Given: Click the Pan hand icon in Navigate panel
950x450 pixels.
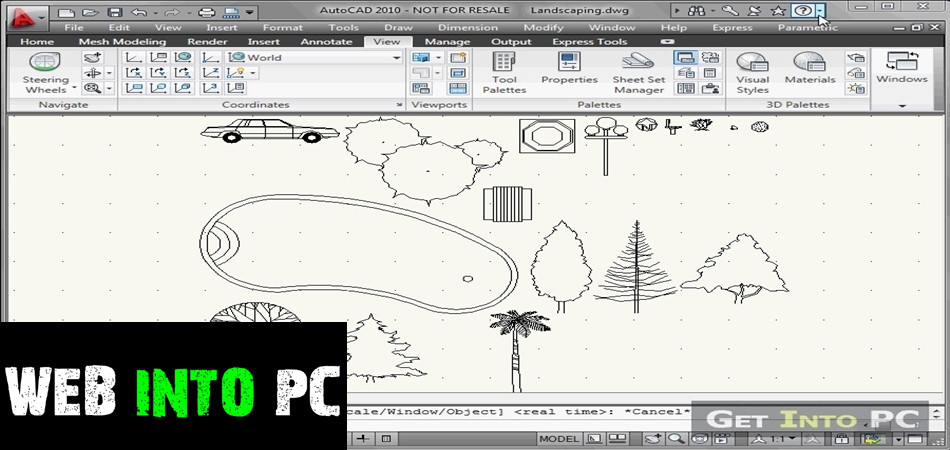Looking at the screenshot, I should coord(93,58).
